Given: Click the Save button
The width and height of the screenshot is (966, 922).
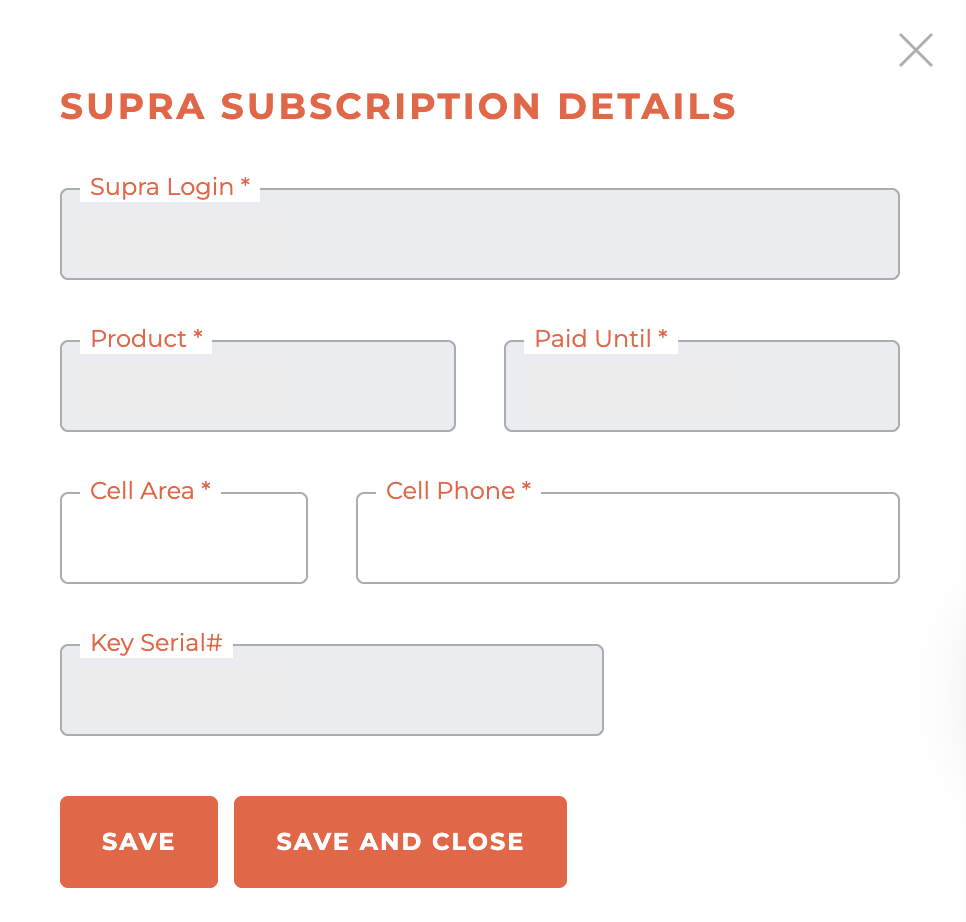Looking at the screenshot, I should pos(138,841).
